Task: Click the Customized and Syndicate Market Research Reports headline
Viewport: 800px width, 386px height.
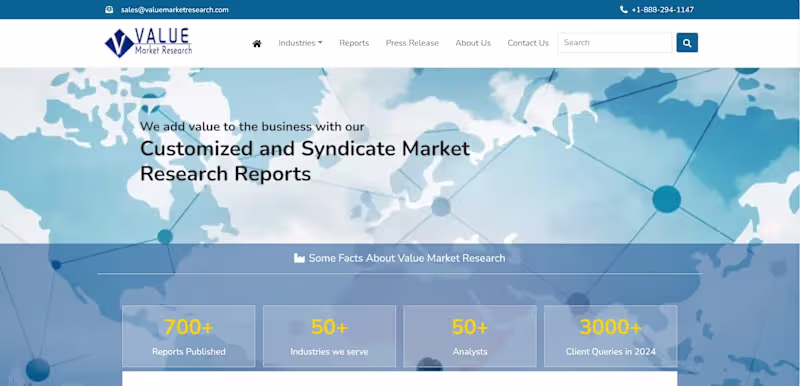Action: click(x=305, y=161)
